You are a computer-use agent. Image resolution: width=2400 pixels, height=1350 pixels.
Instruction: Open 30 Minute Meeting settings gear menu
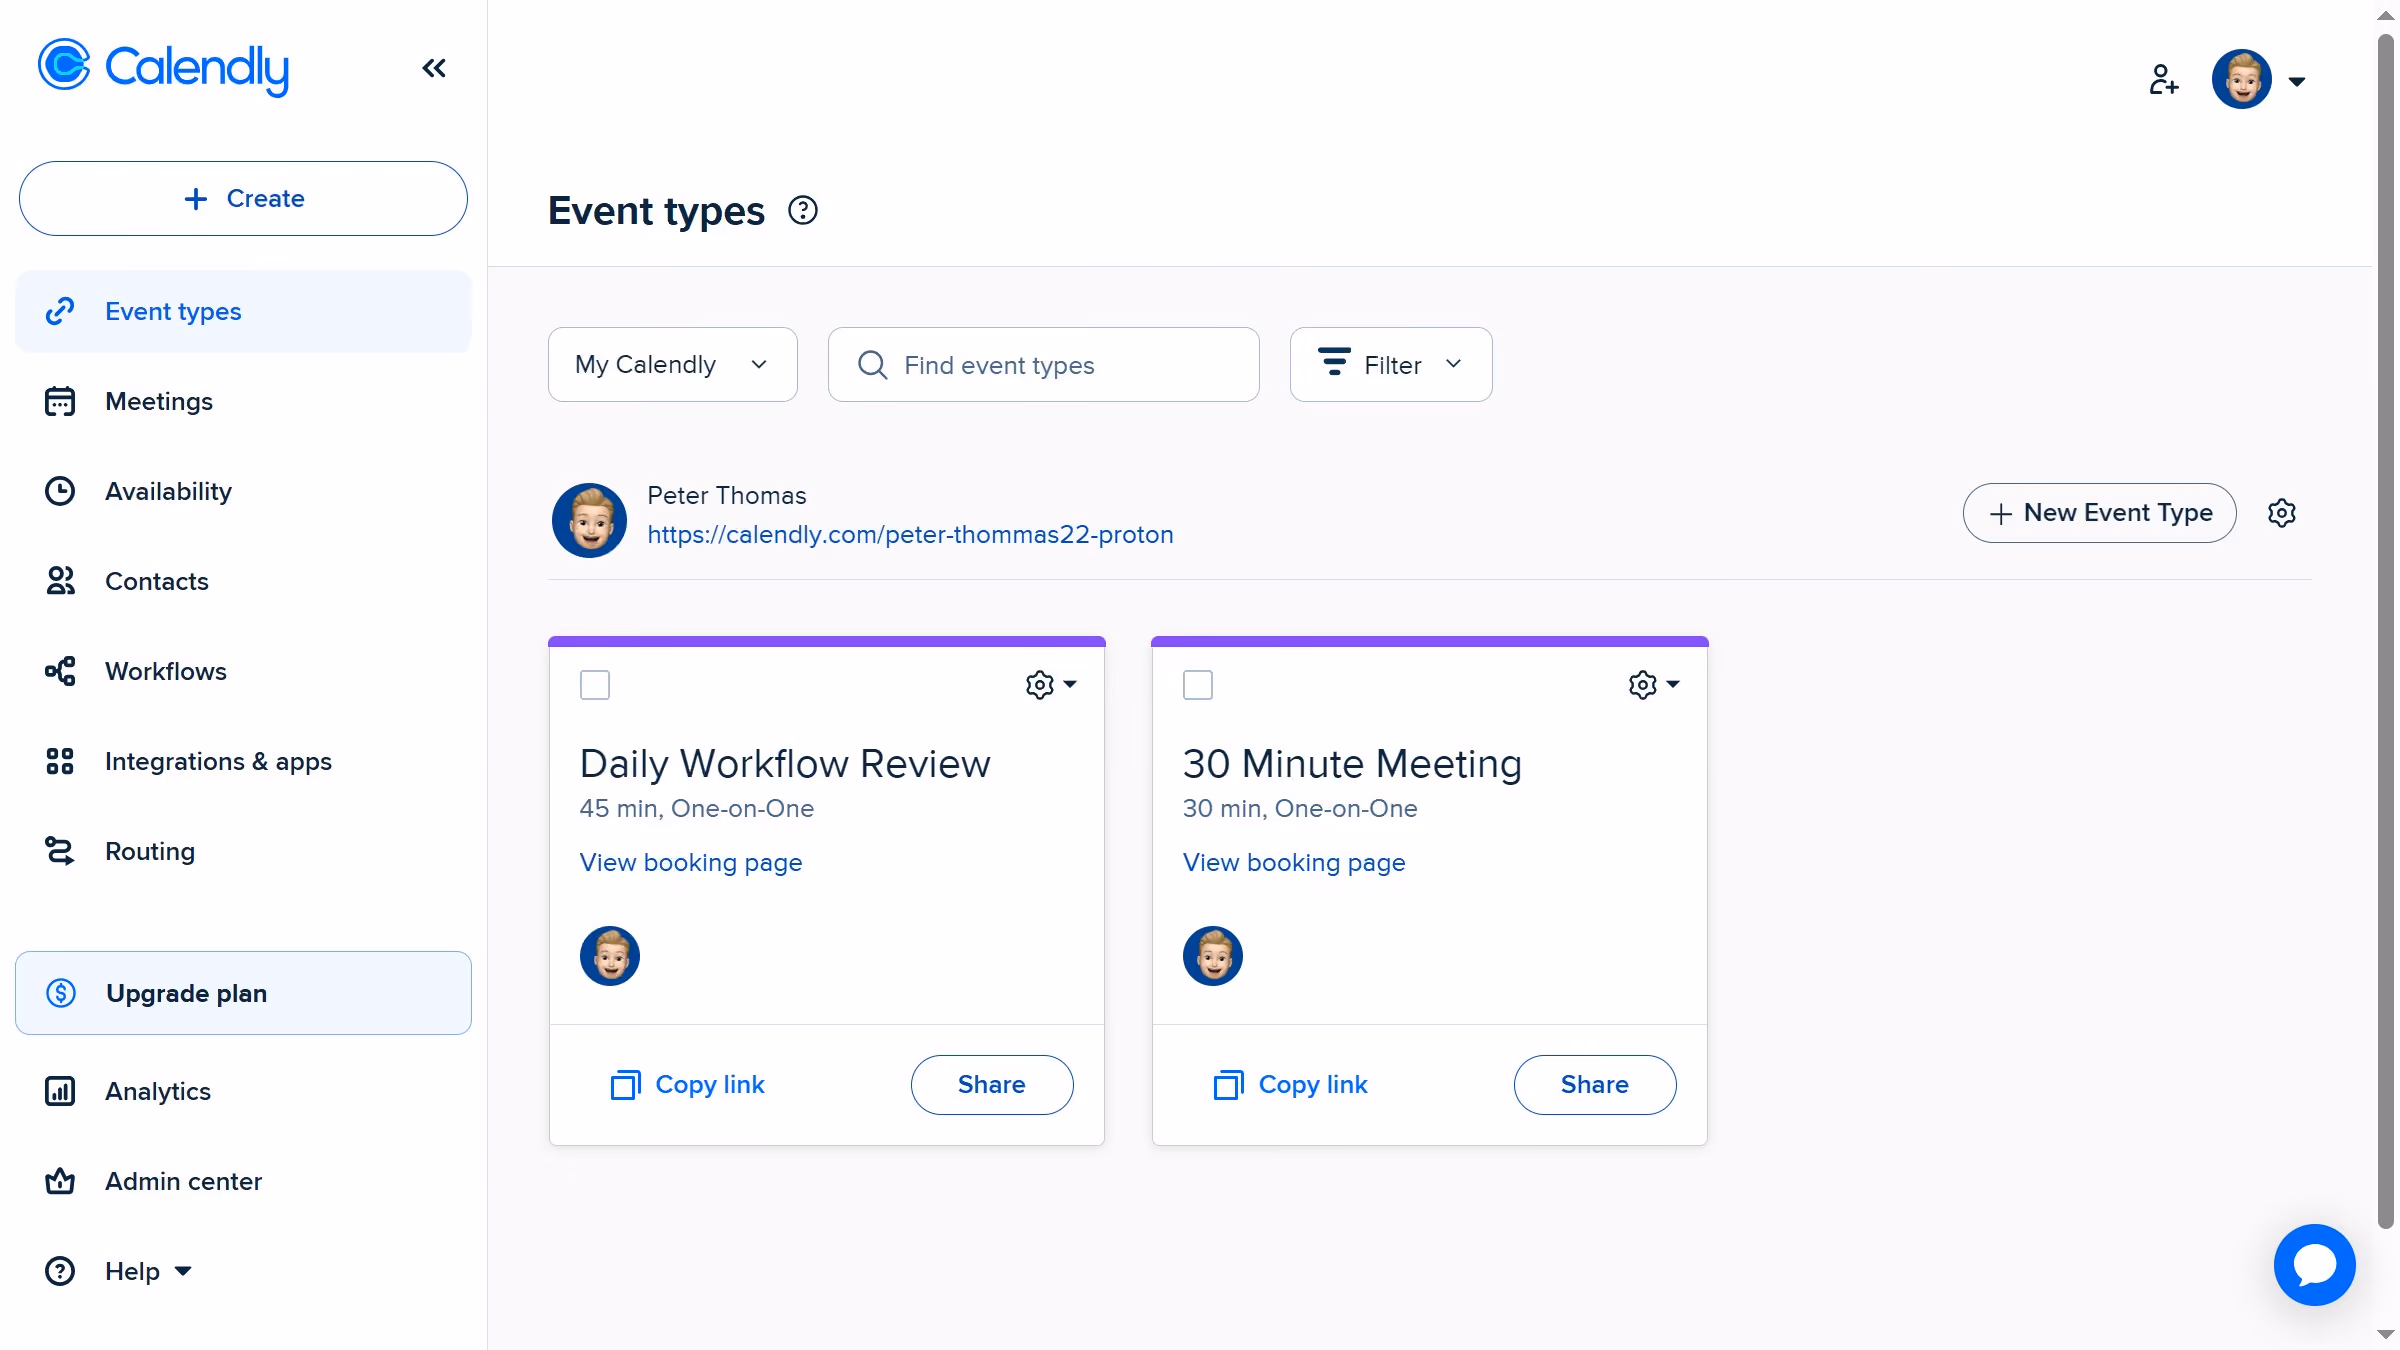tap(1654, 685)
